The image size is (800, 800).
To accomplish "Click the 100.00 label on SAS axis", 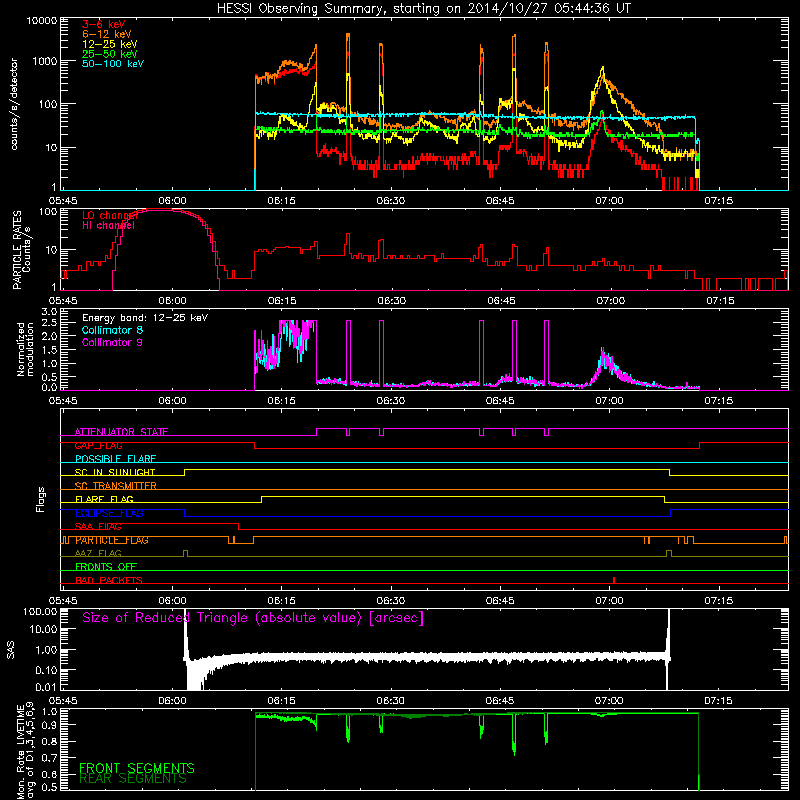I will click(40, 612).
